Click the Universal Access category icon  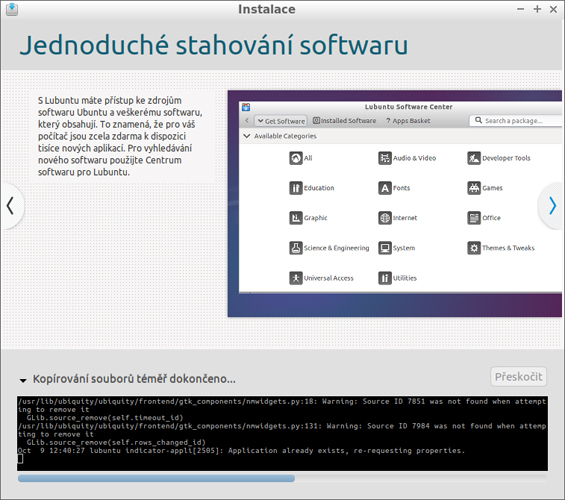pyautogui.click(x=296, y=278)
